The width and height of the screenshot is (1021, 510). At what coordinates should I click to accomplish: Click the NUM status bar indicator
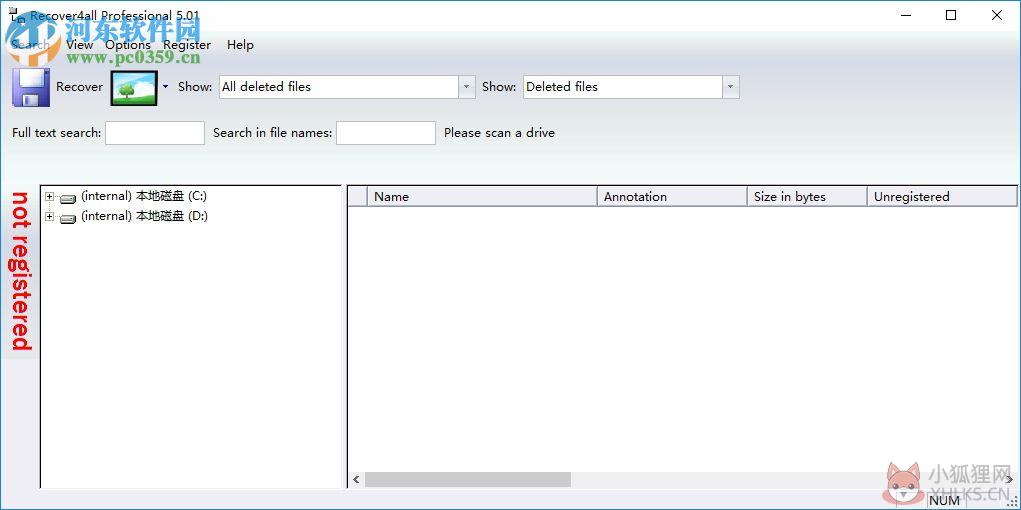[x=944, y=501]
